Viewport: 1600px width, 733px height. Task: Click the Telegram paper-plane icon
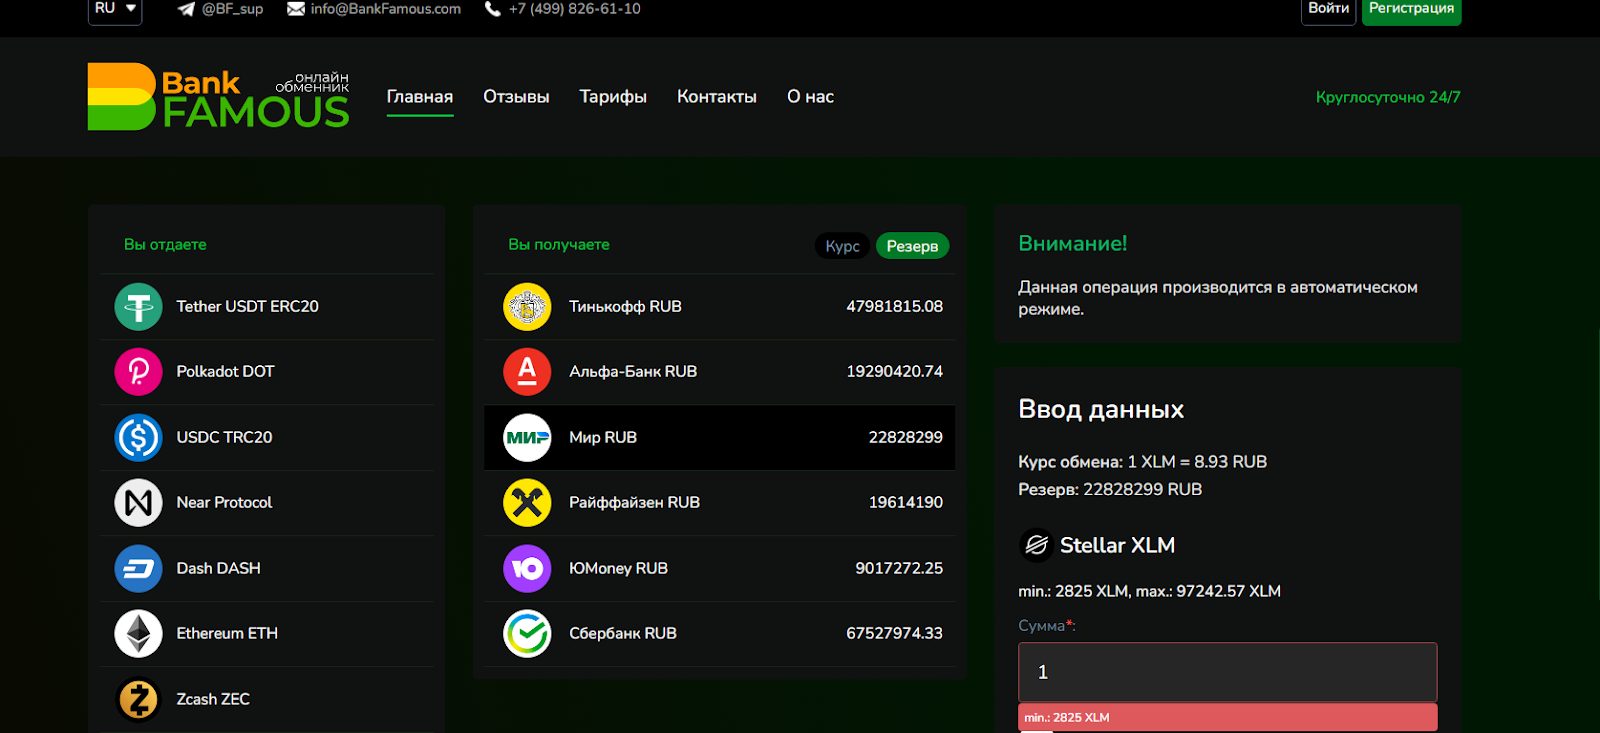point(186,9)
